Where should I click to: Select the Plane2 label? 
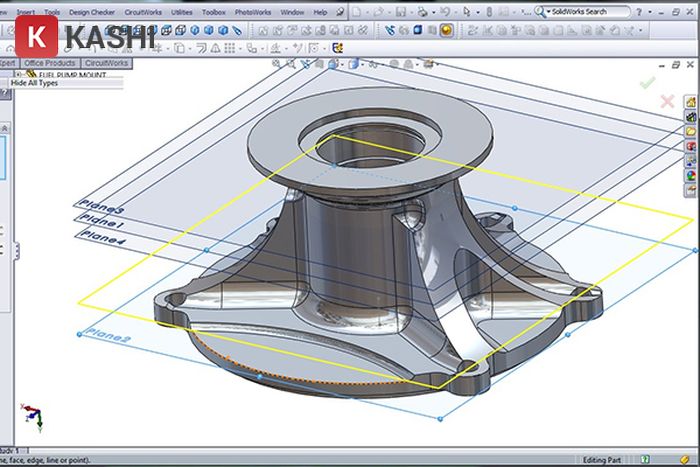tap(107, 335)
